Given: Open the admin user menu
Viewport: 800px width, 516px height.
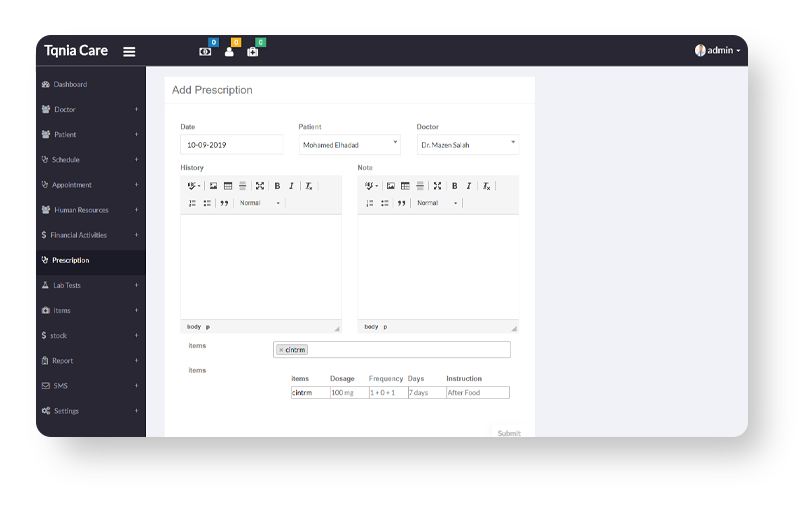Looking at the screenshot, I should (x=718, y=51).
